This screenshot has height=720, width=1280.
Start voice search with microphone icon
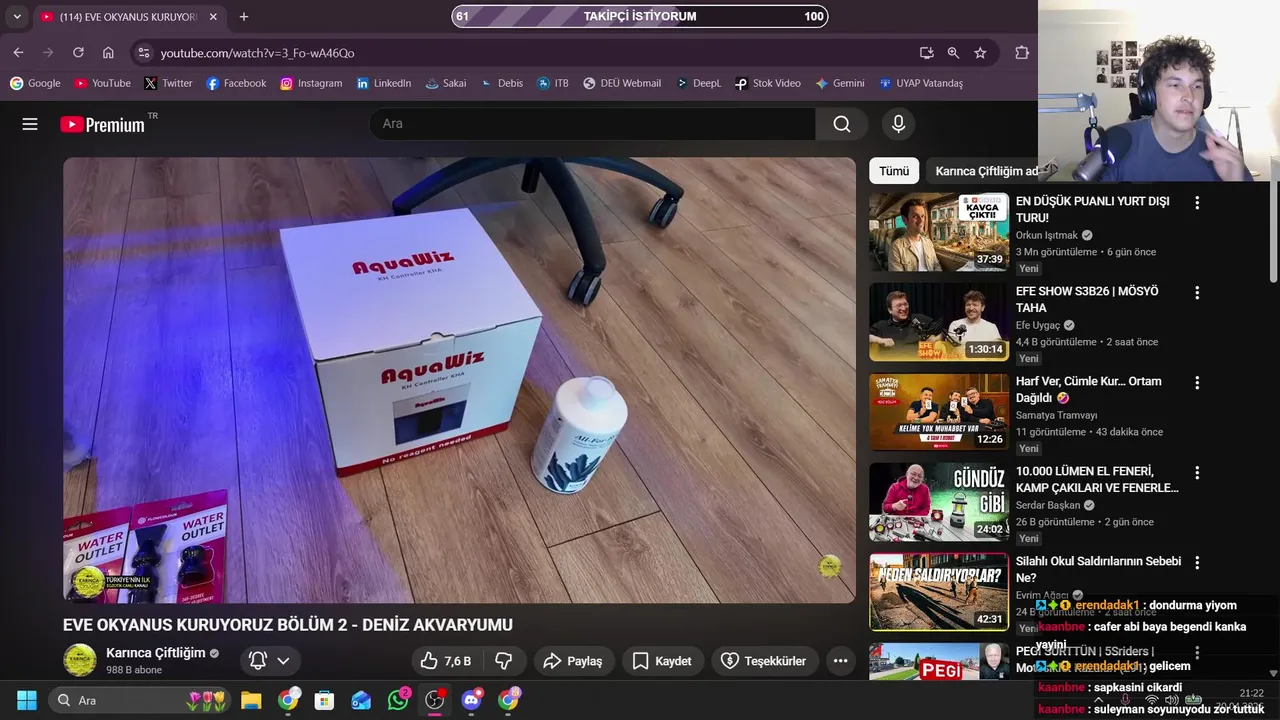click(x=898, y=124)
